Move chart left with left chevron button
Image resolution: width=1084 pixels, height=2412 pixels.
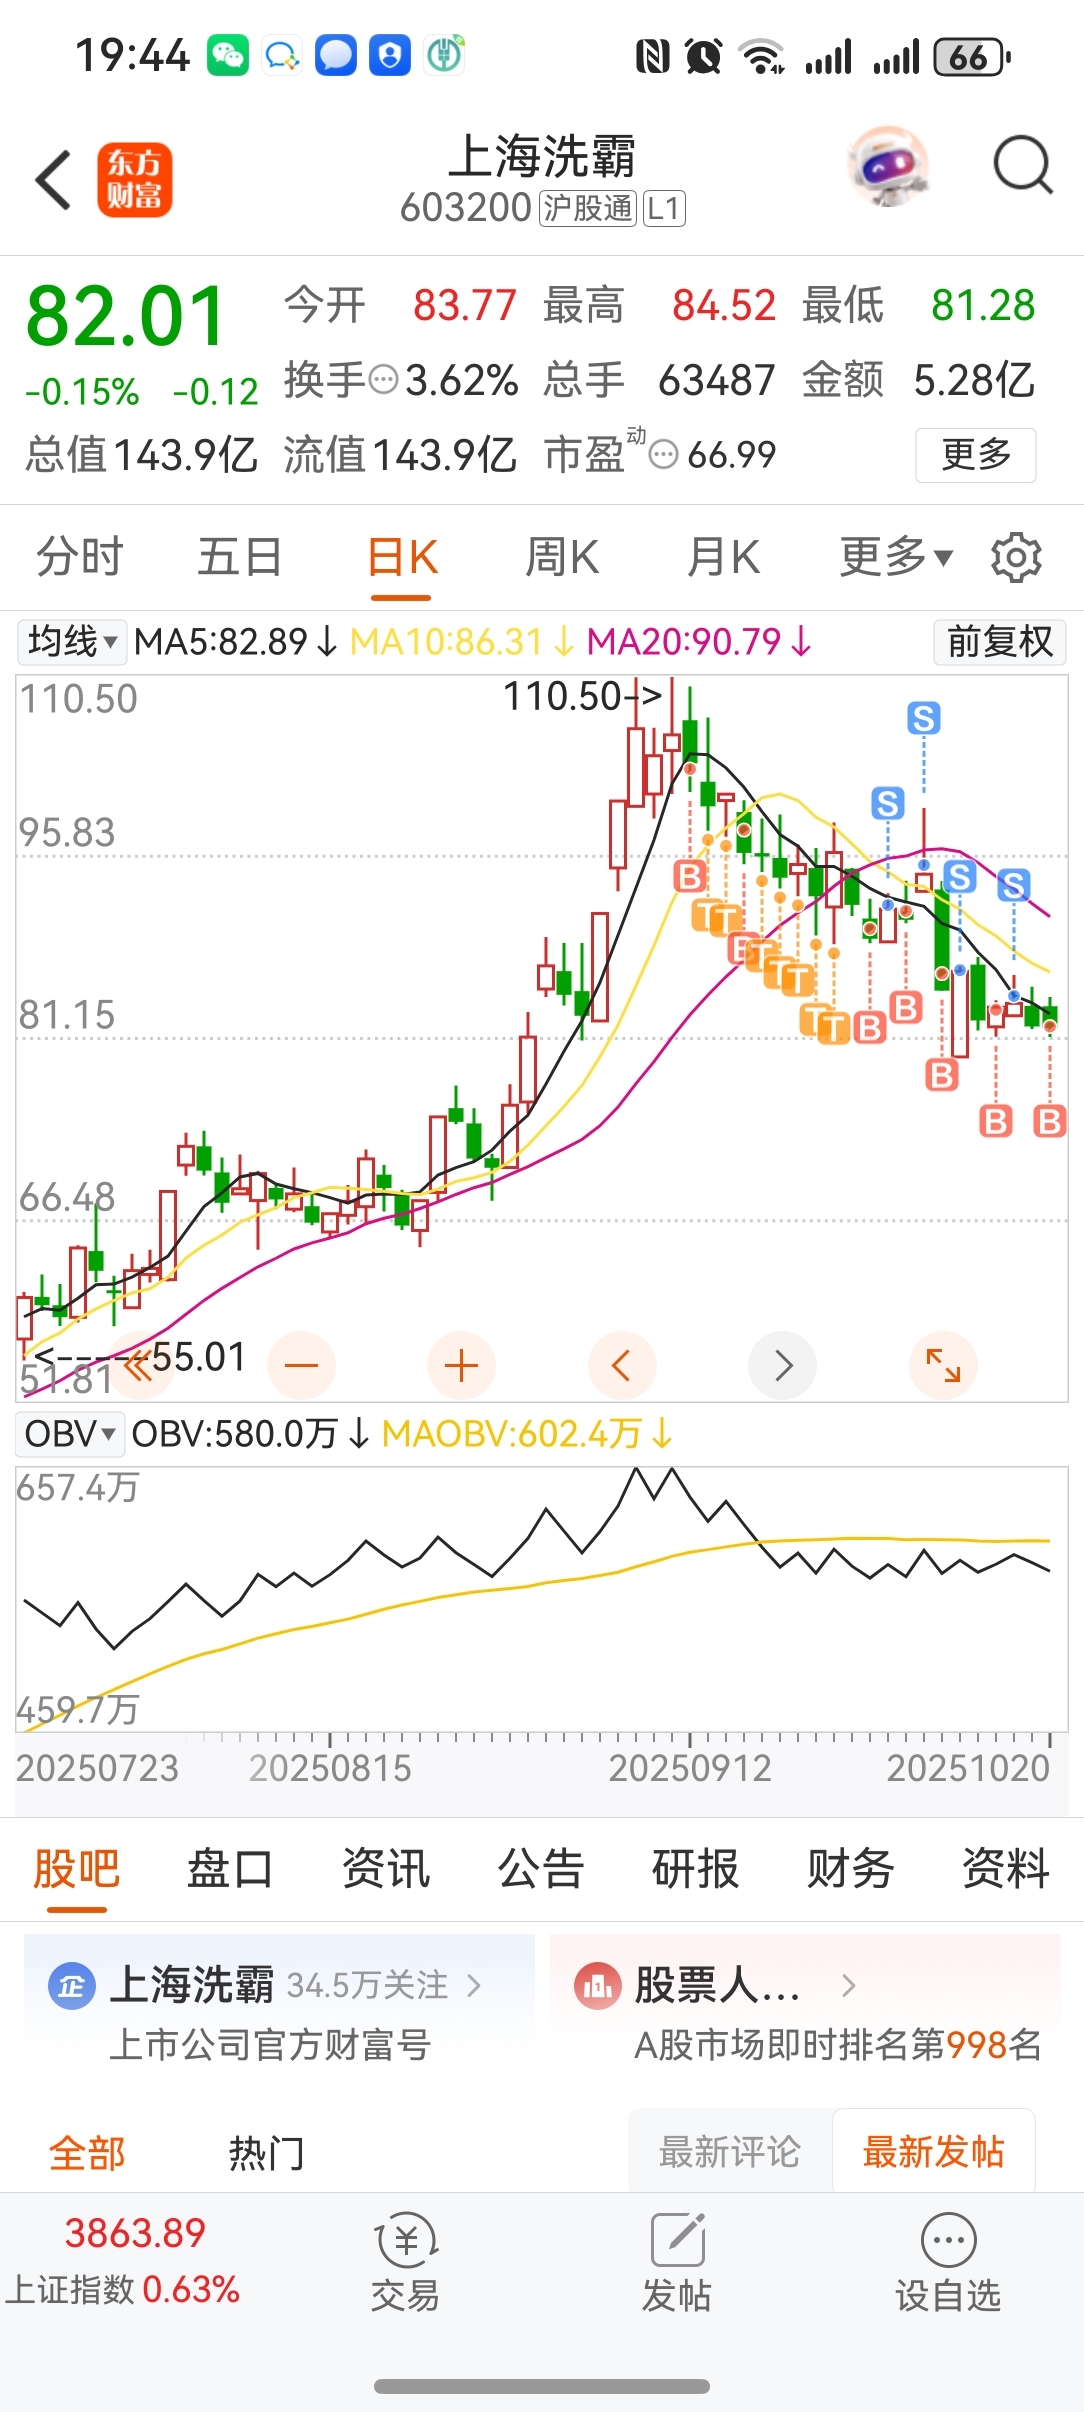coord(622,1365)
